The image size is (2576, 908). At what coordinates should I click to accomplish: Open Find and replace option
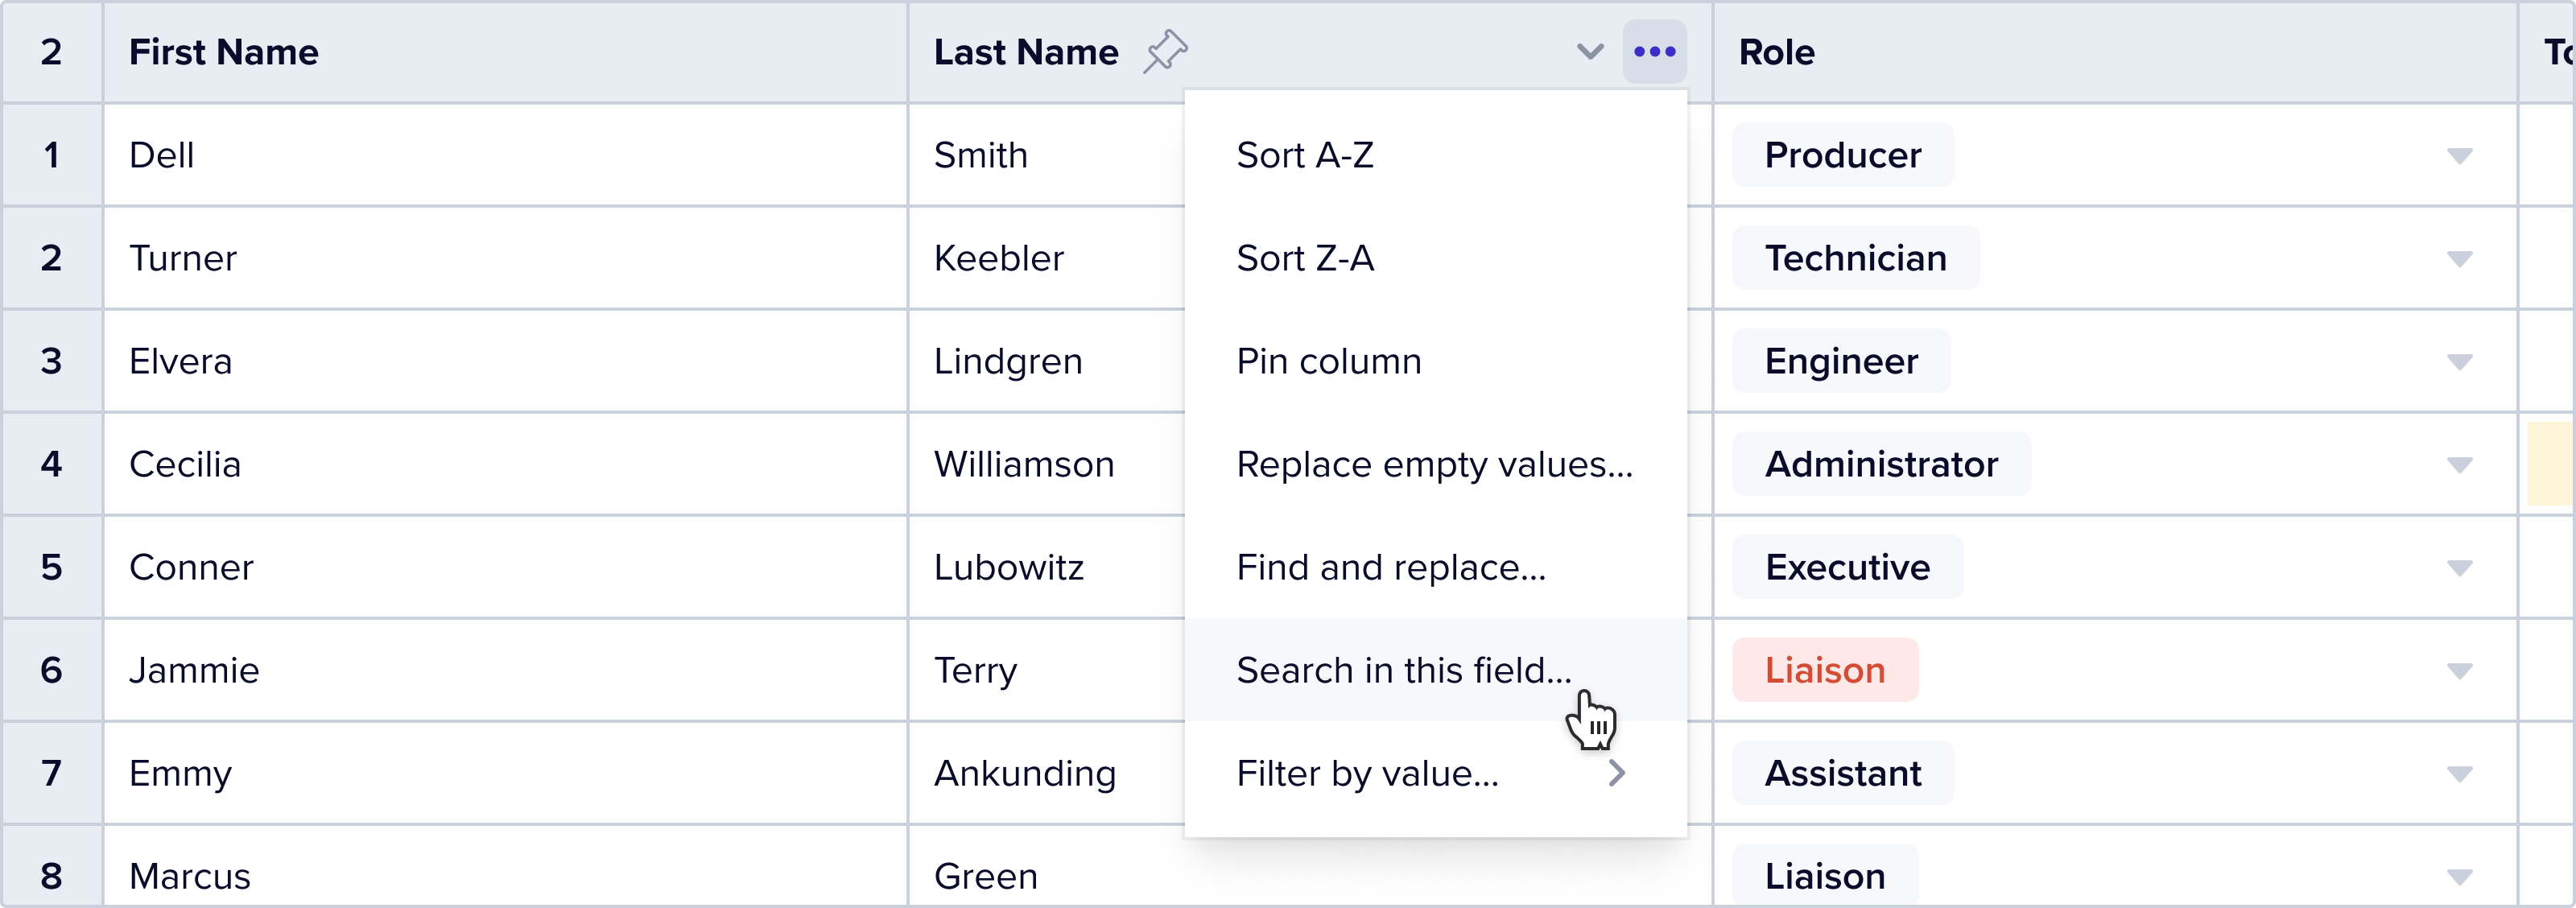(1390, 567)
